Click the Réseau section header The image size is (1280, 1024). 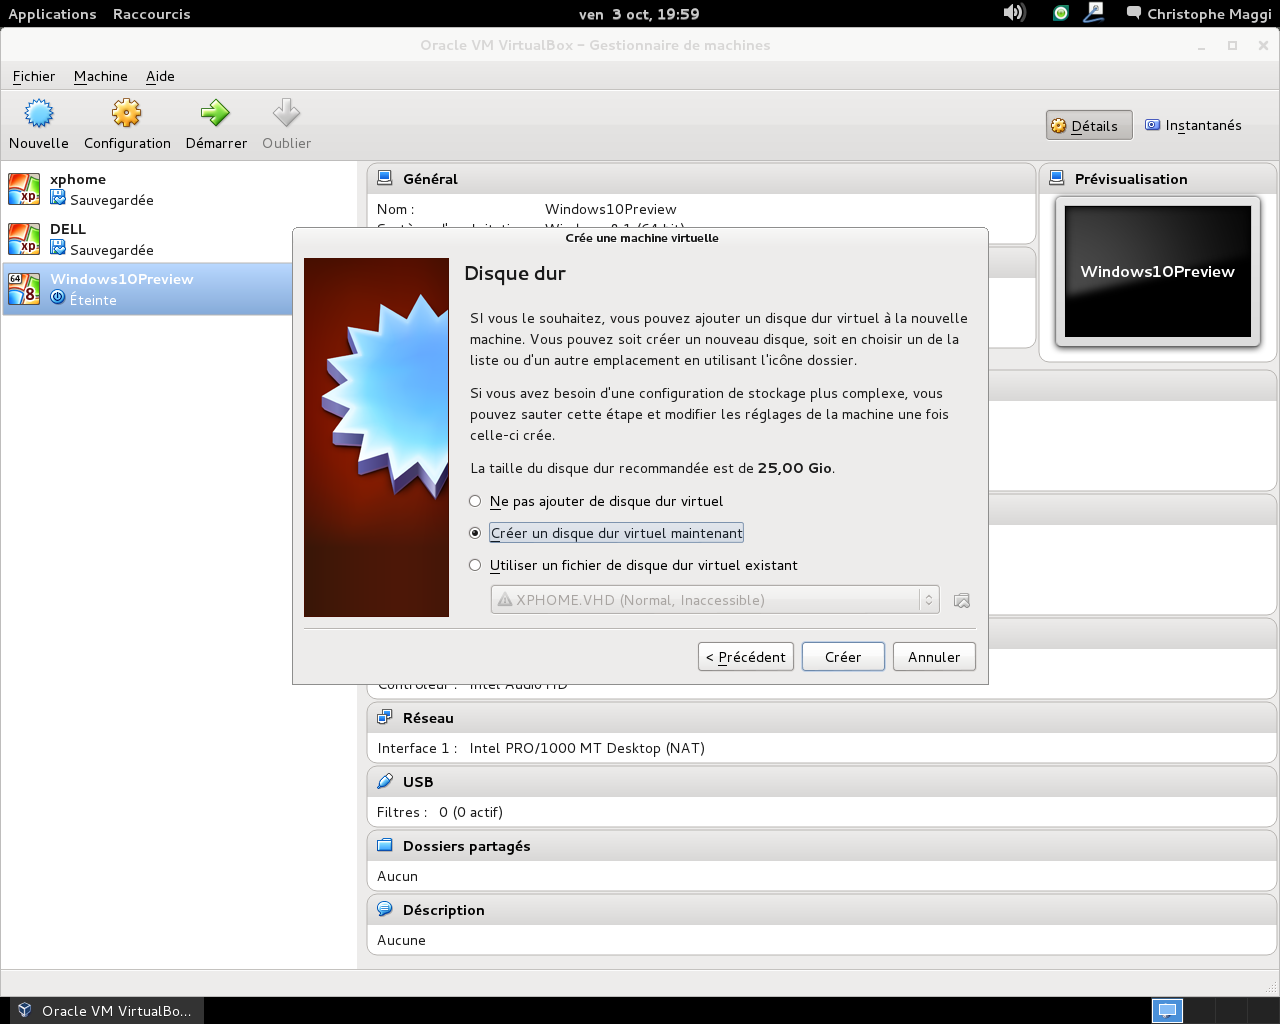click(x=821, y=718)
